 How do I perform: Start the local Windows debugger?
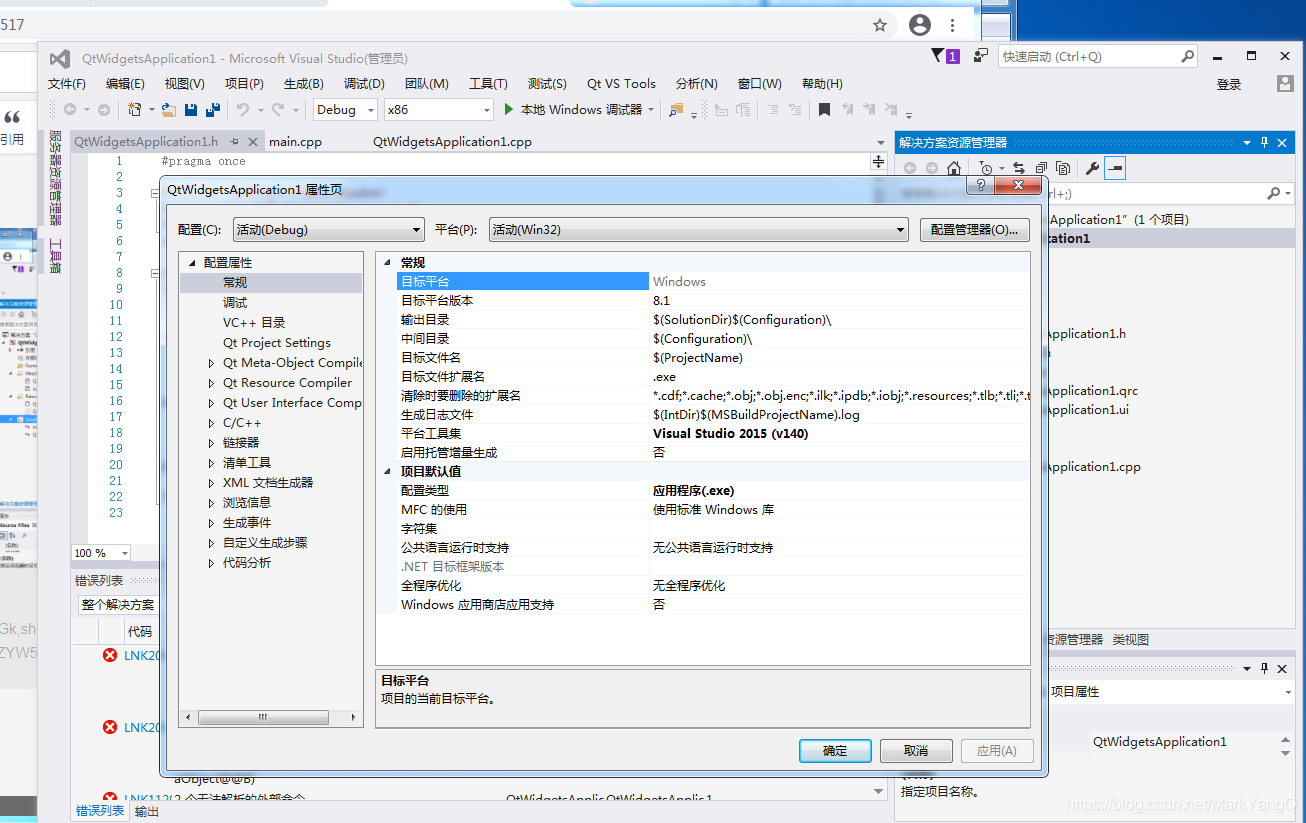click(x=579, y=110)
